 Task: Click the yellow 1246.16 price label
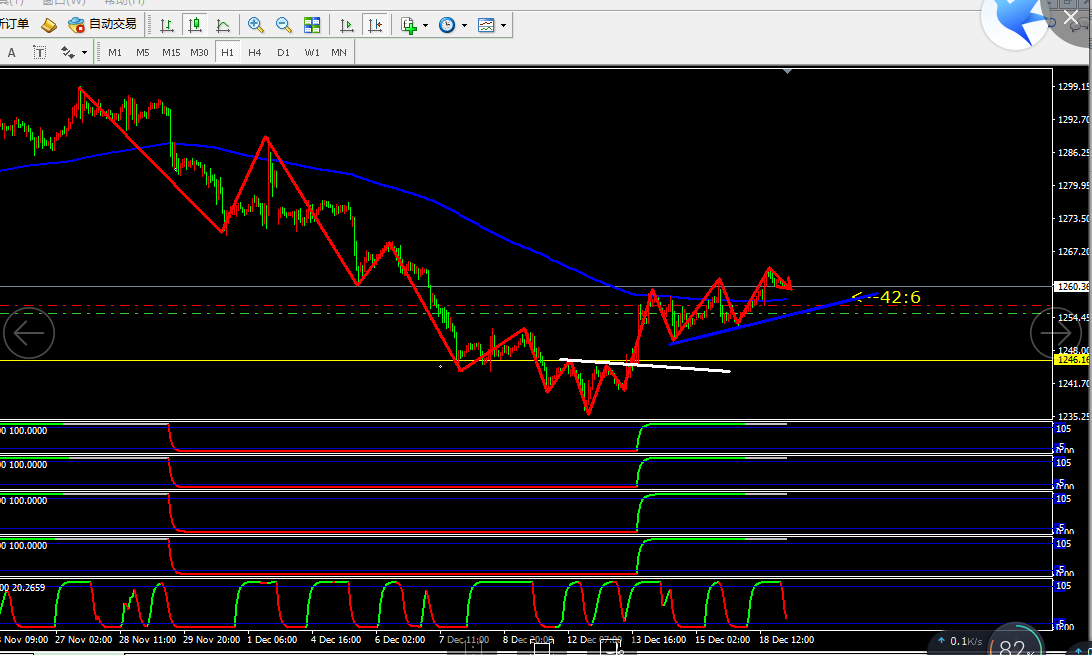point(1072,360)
